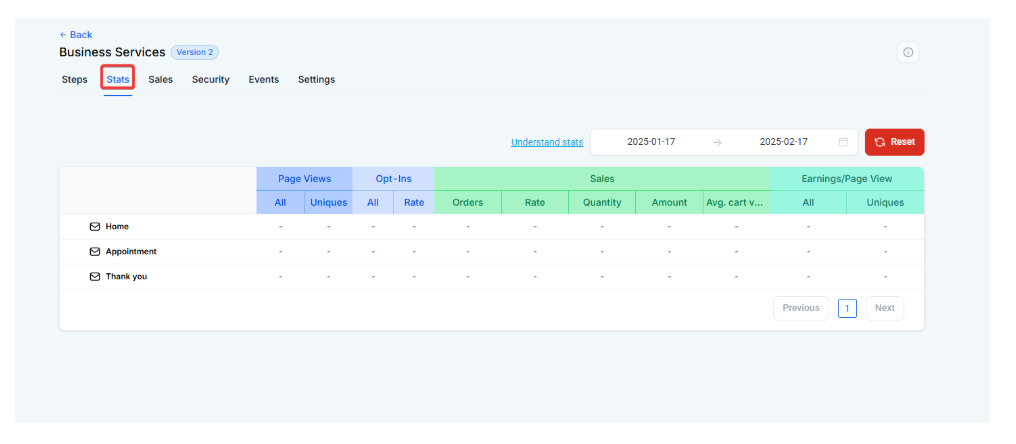The height and width of the screenshot is (444, 1016).
Task: Select the Stats tab
Action: pos(118,80)
